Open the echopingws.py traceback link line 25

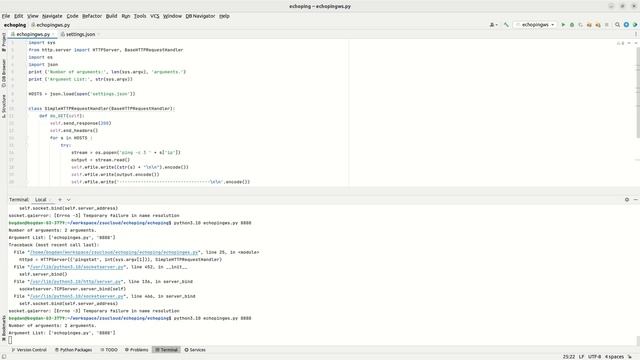point(114,252)
